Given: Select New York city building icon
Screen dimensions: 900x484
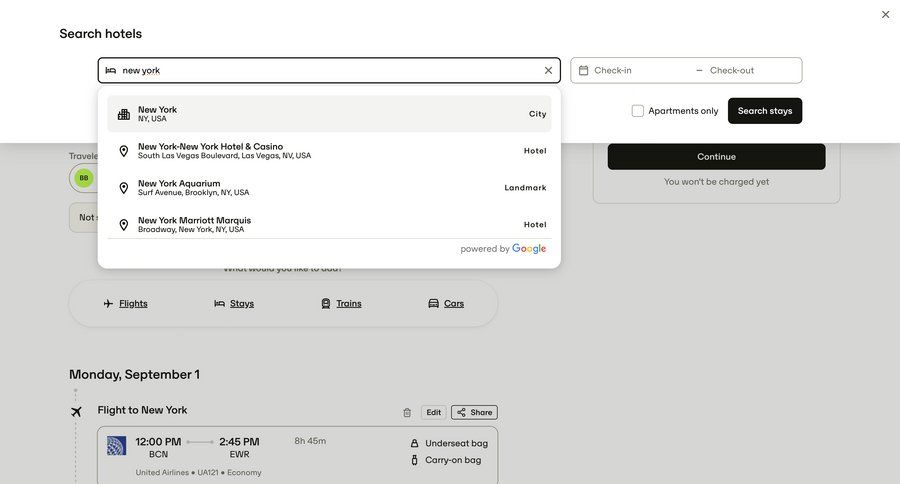Looking at the screenshot, I should click(123, 114).
